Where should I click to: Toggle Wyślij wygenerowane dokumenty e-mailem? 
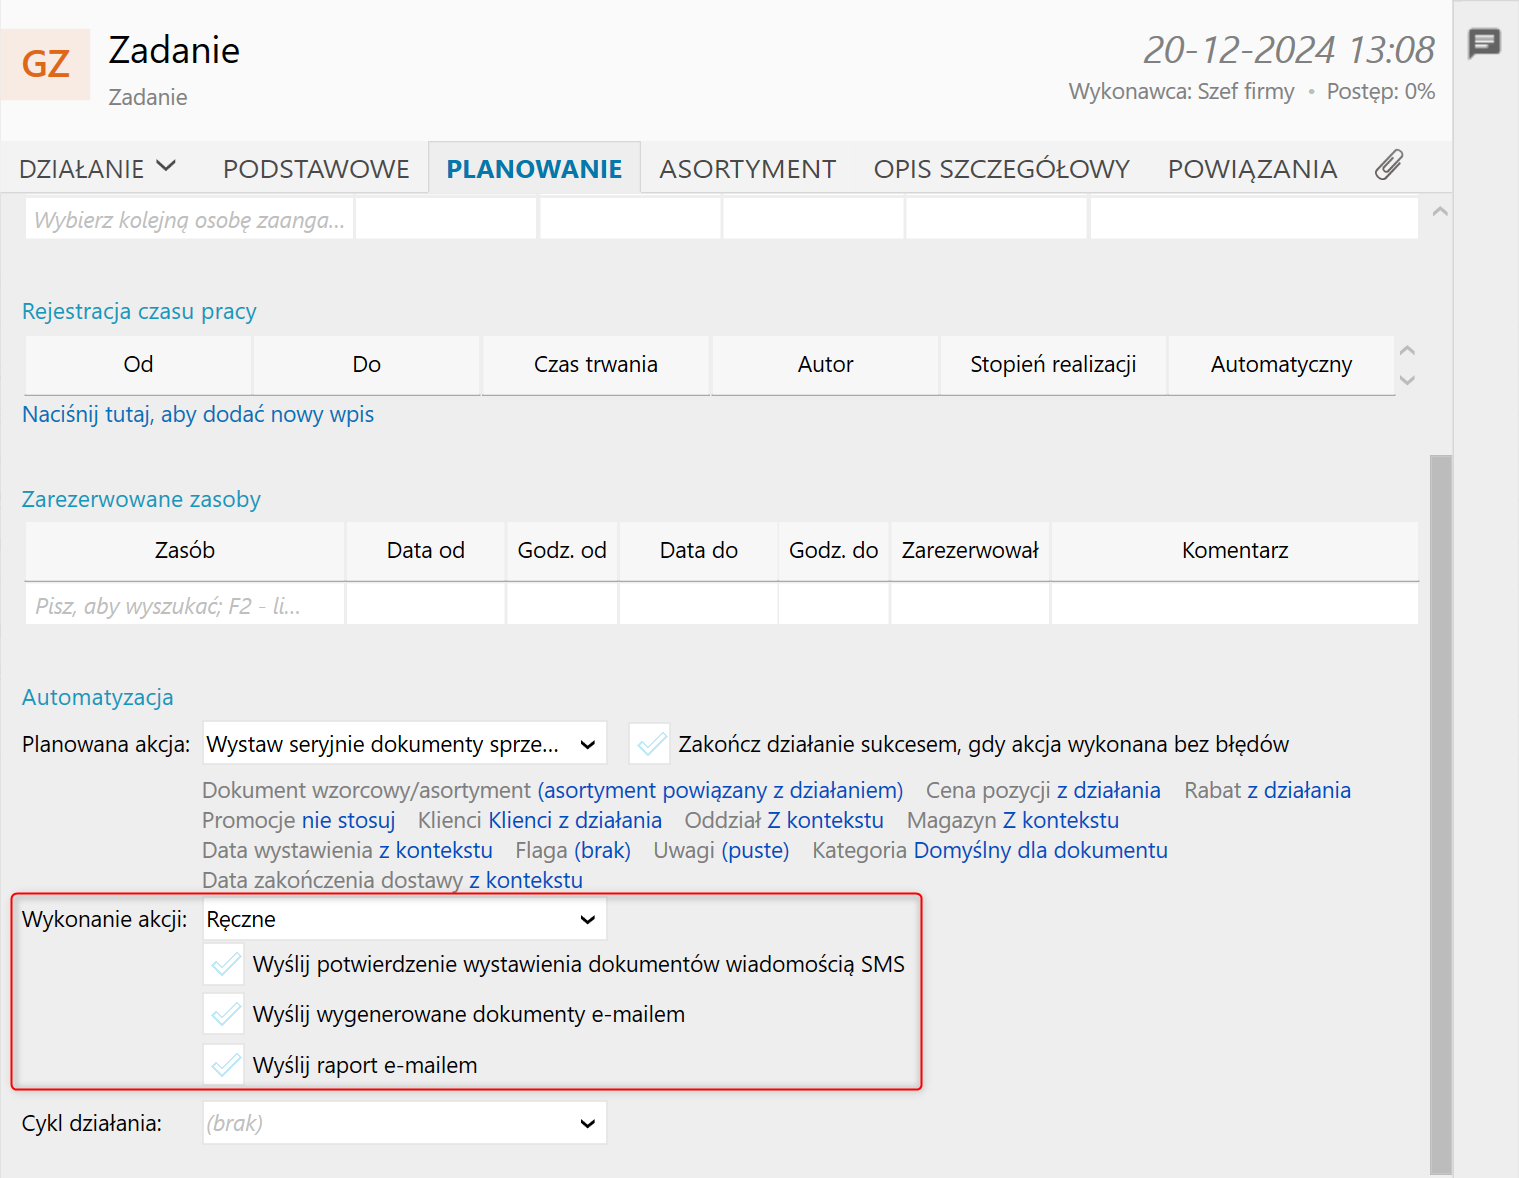point(224,1014)
